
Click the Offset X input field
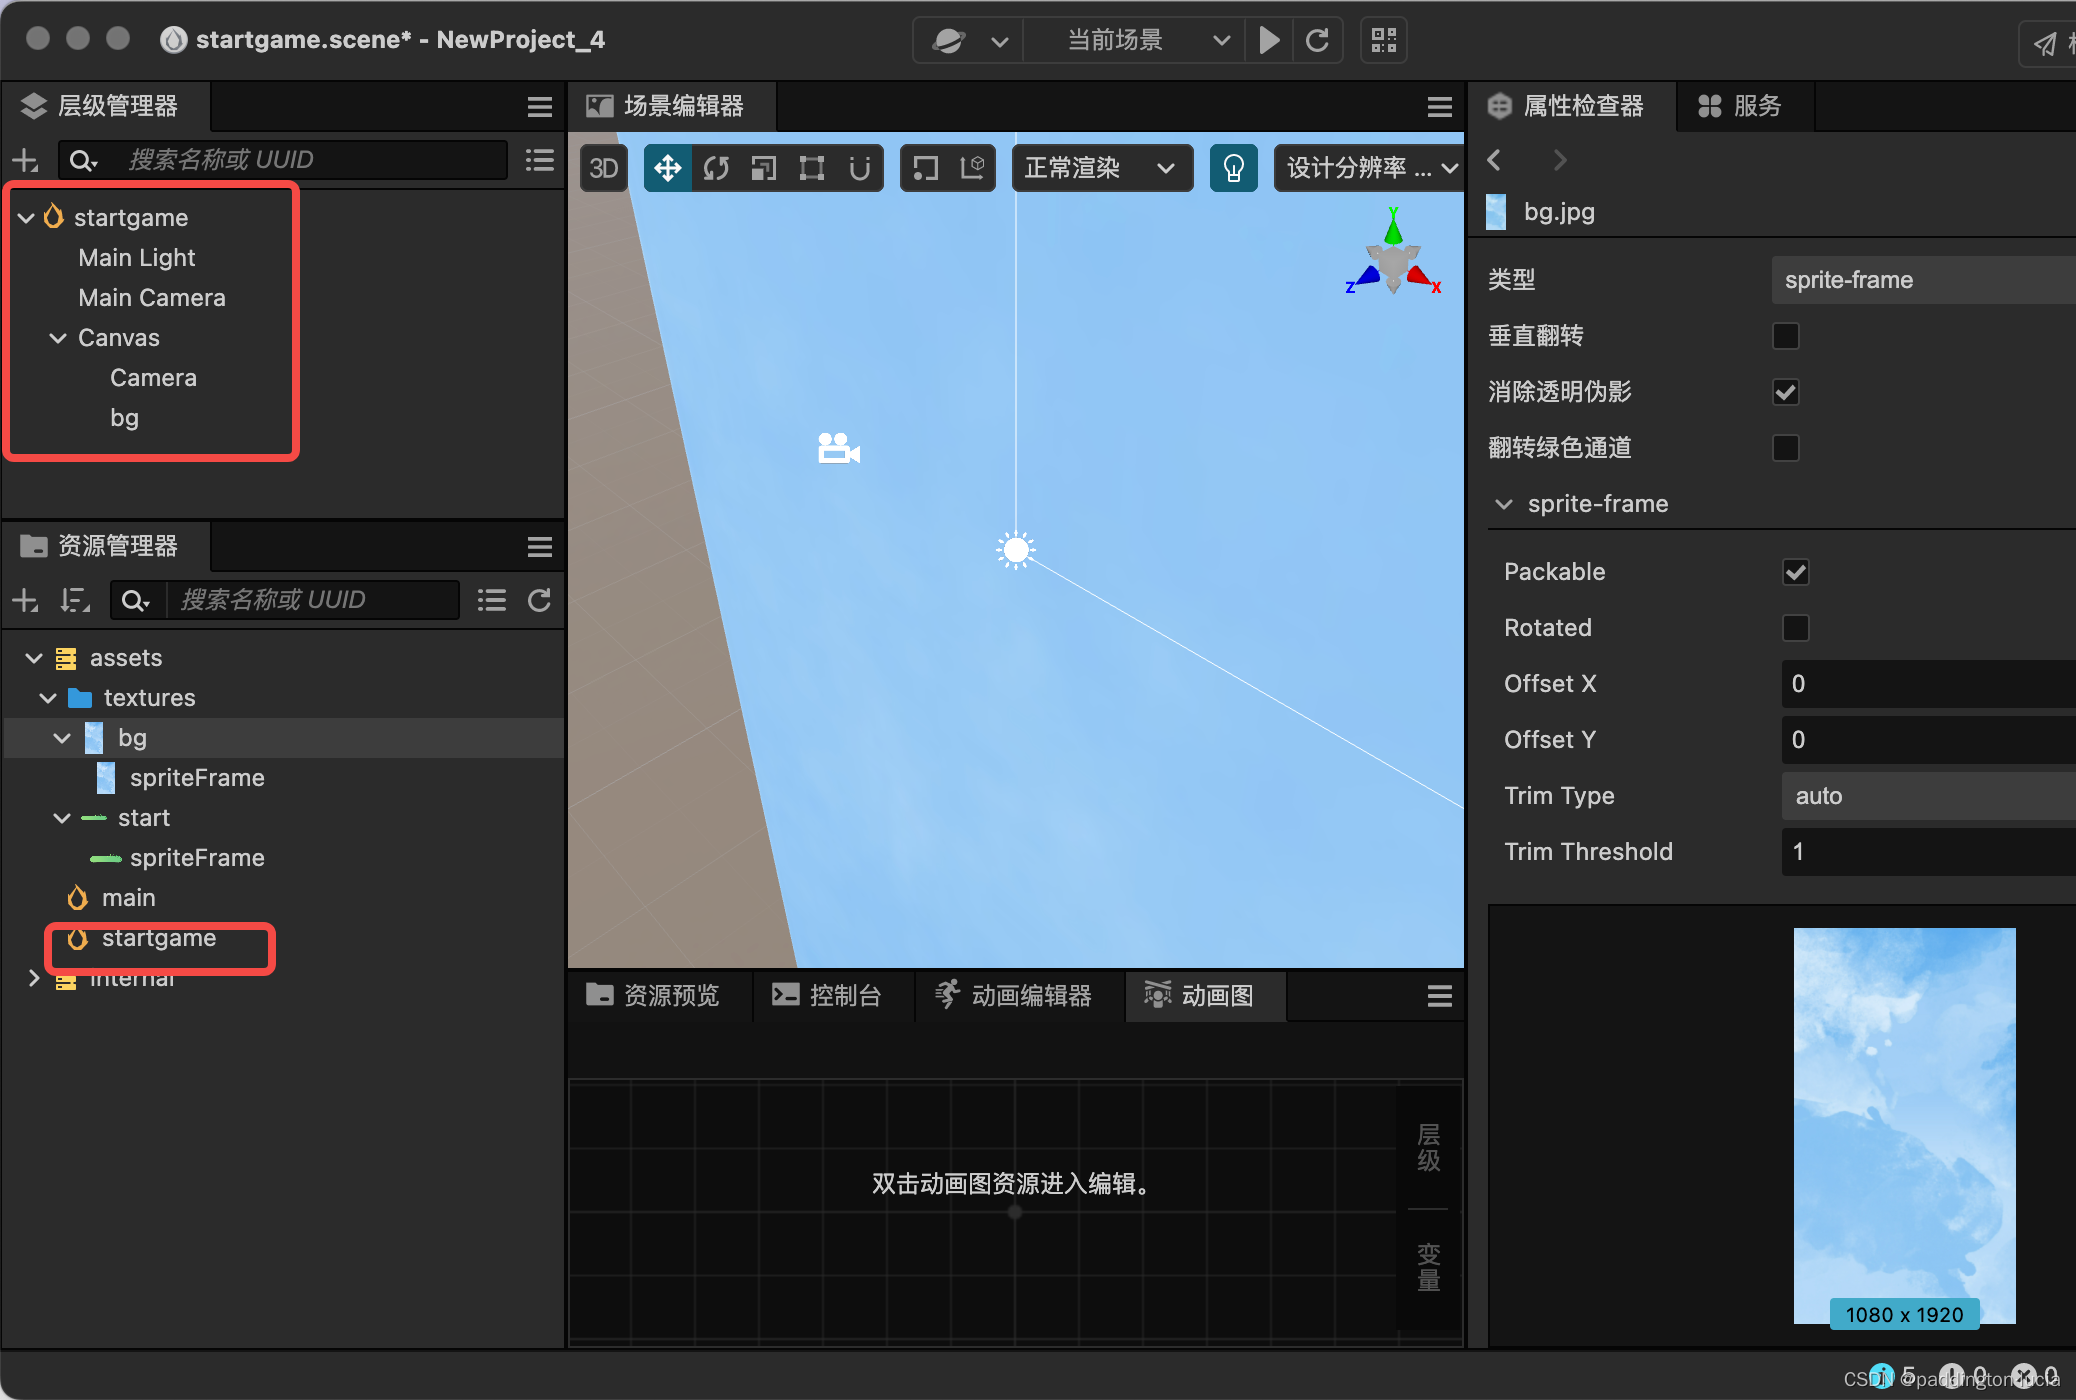(1925, 684)
